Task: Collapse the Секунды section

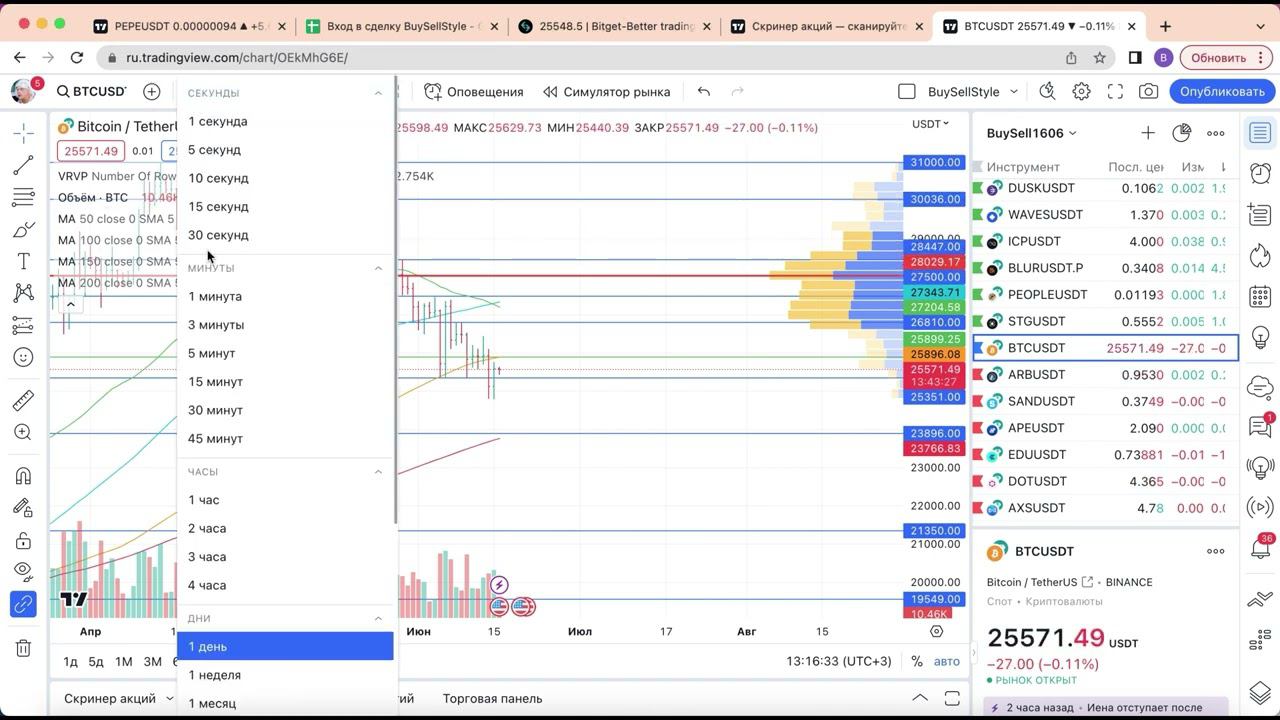Action: (x=378, y=93)
